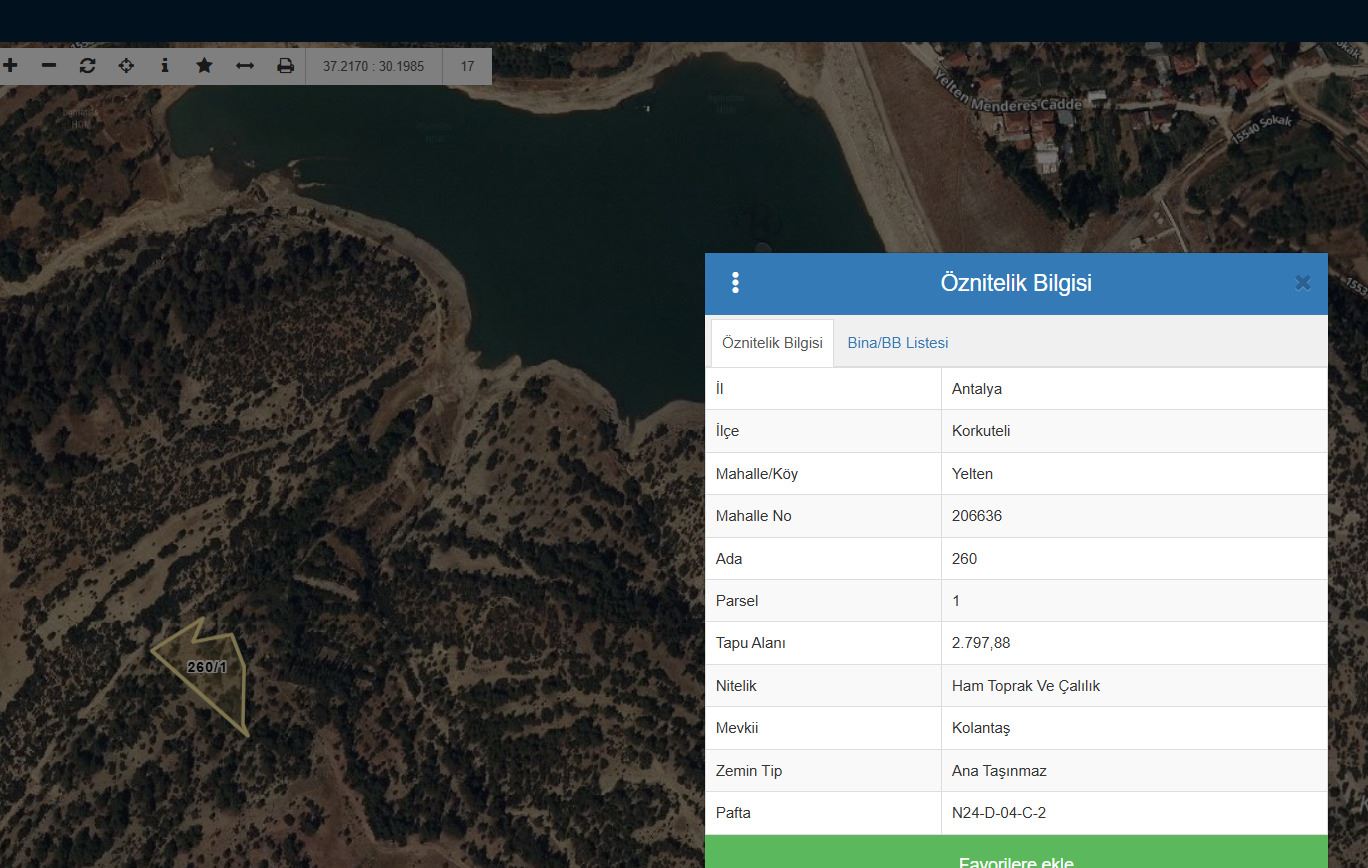This screenshot has height=868, width=1368.
Task: Open favorites with the star icon
Action: (x=204, y=66)
